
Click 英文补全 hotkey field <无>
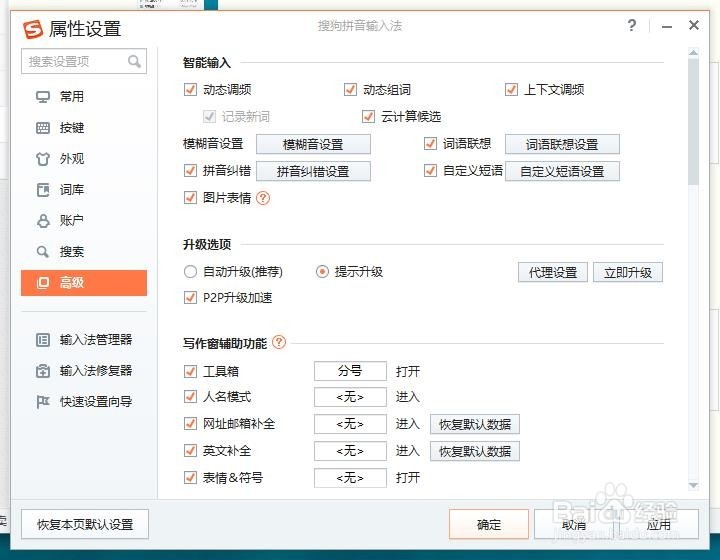click(350, 451)
